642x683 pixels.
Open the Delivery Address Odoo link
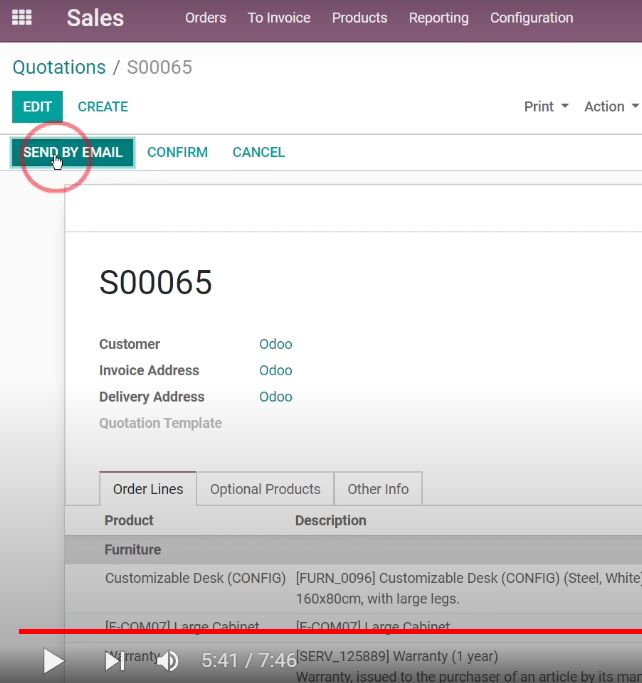click(276, 397)
